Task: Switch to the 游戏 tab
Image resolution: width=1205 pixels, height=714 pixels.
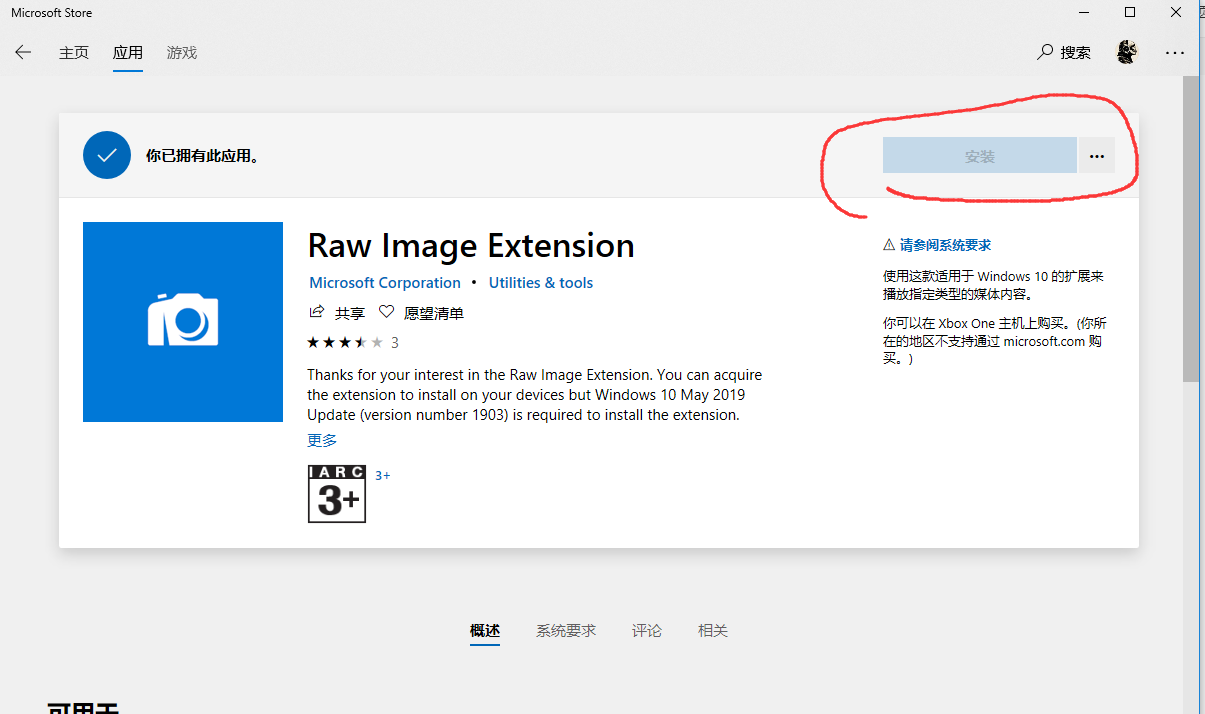Action: click(181, 52)
